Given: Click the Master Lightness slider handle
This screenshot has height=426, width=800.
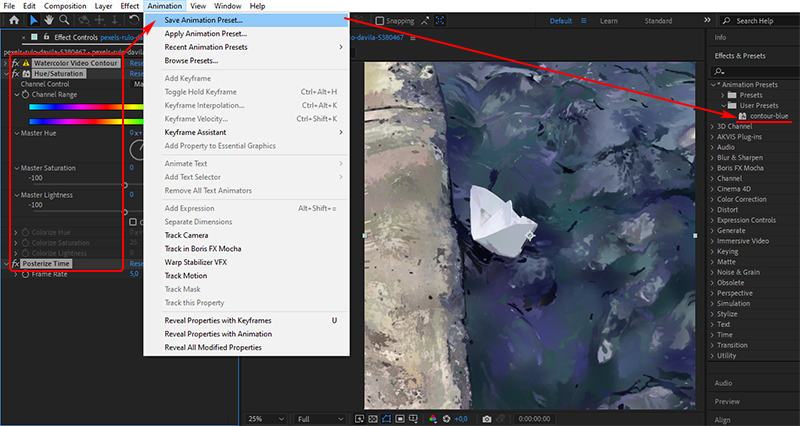Looking at the screenshot, I should click(x=125, y=212).
